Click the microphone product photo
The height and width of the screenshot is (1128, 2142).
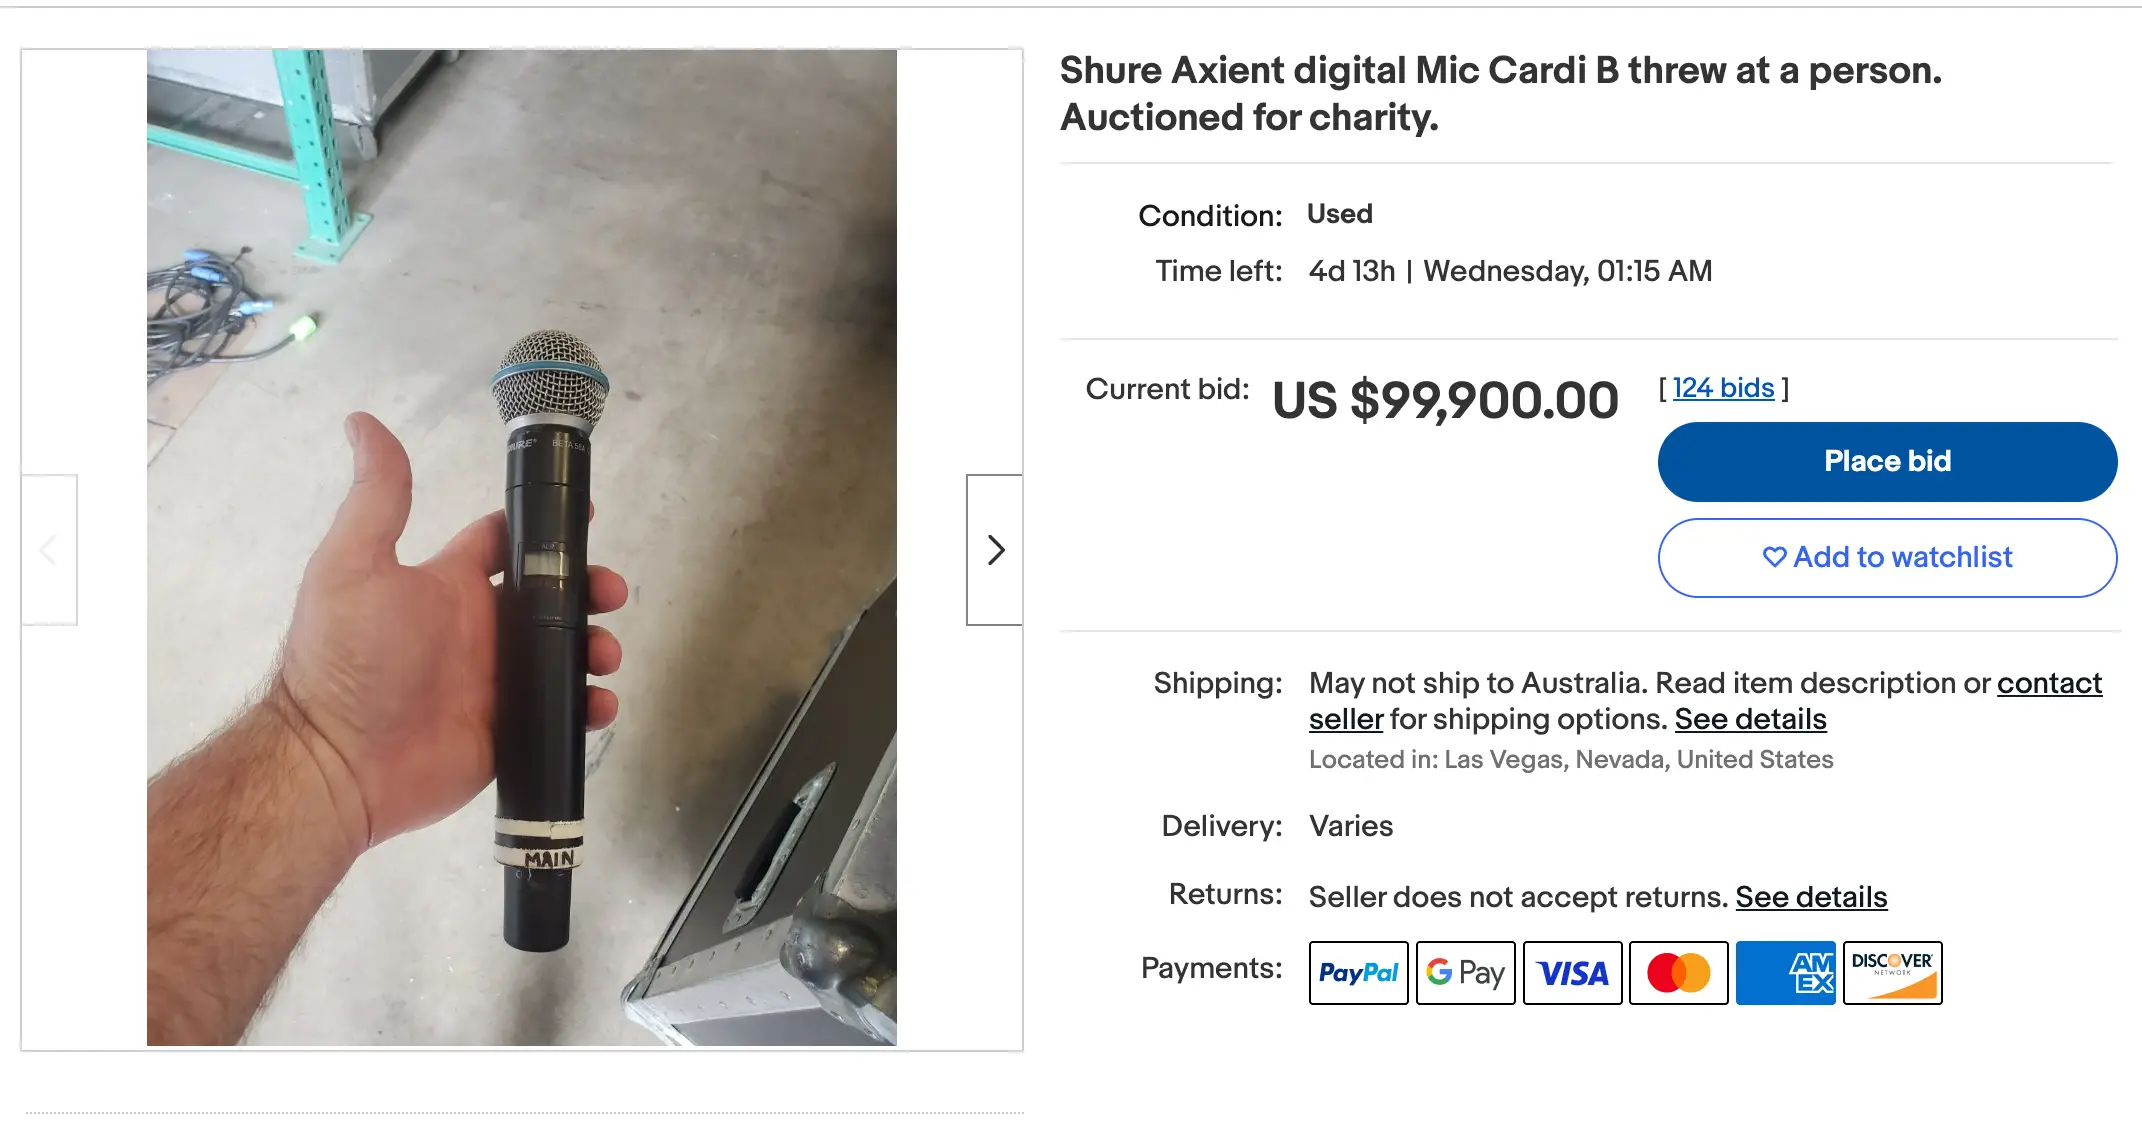point(521,548)
